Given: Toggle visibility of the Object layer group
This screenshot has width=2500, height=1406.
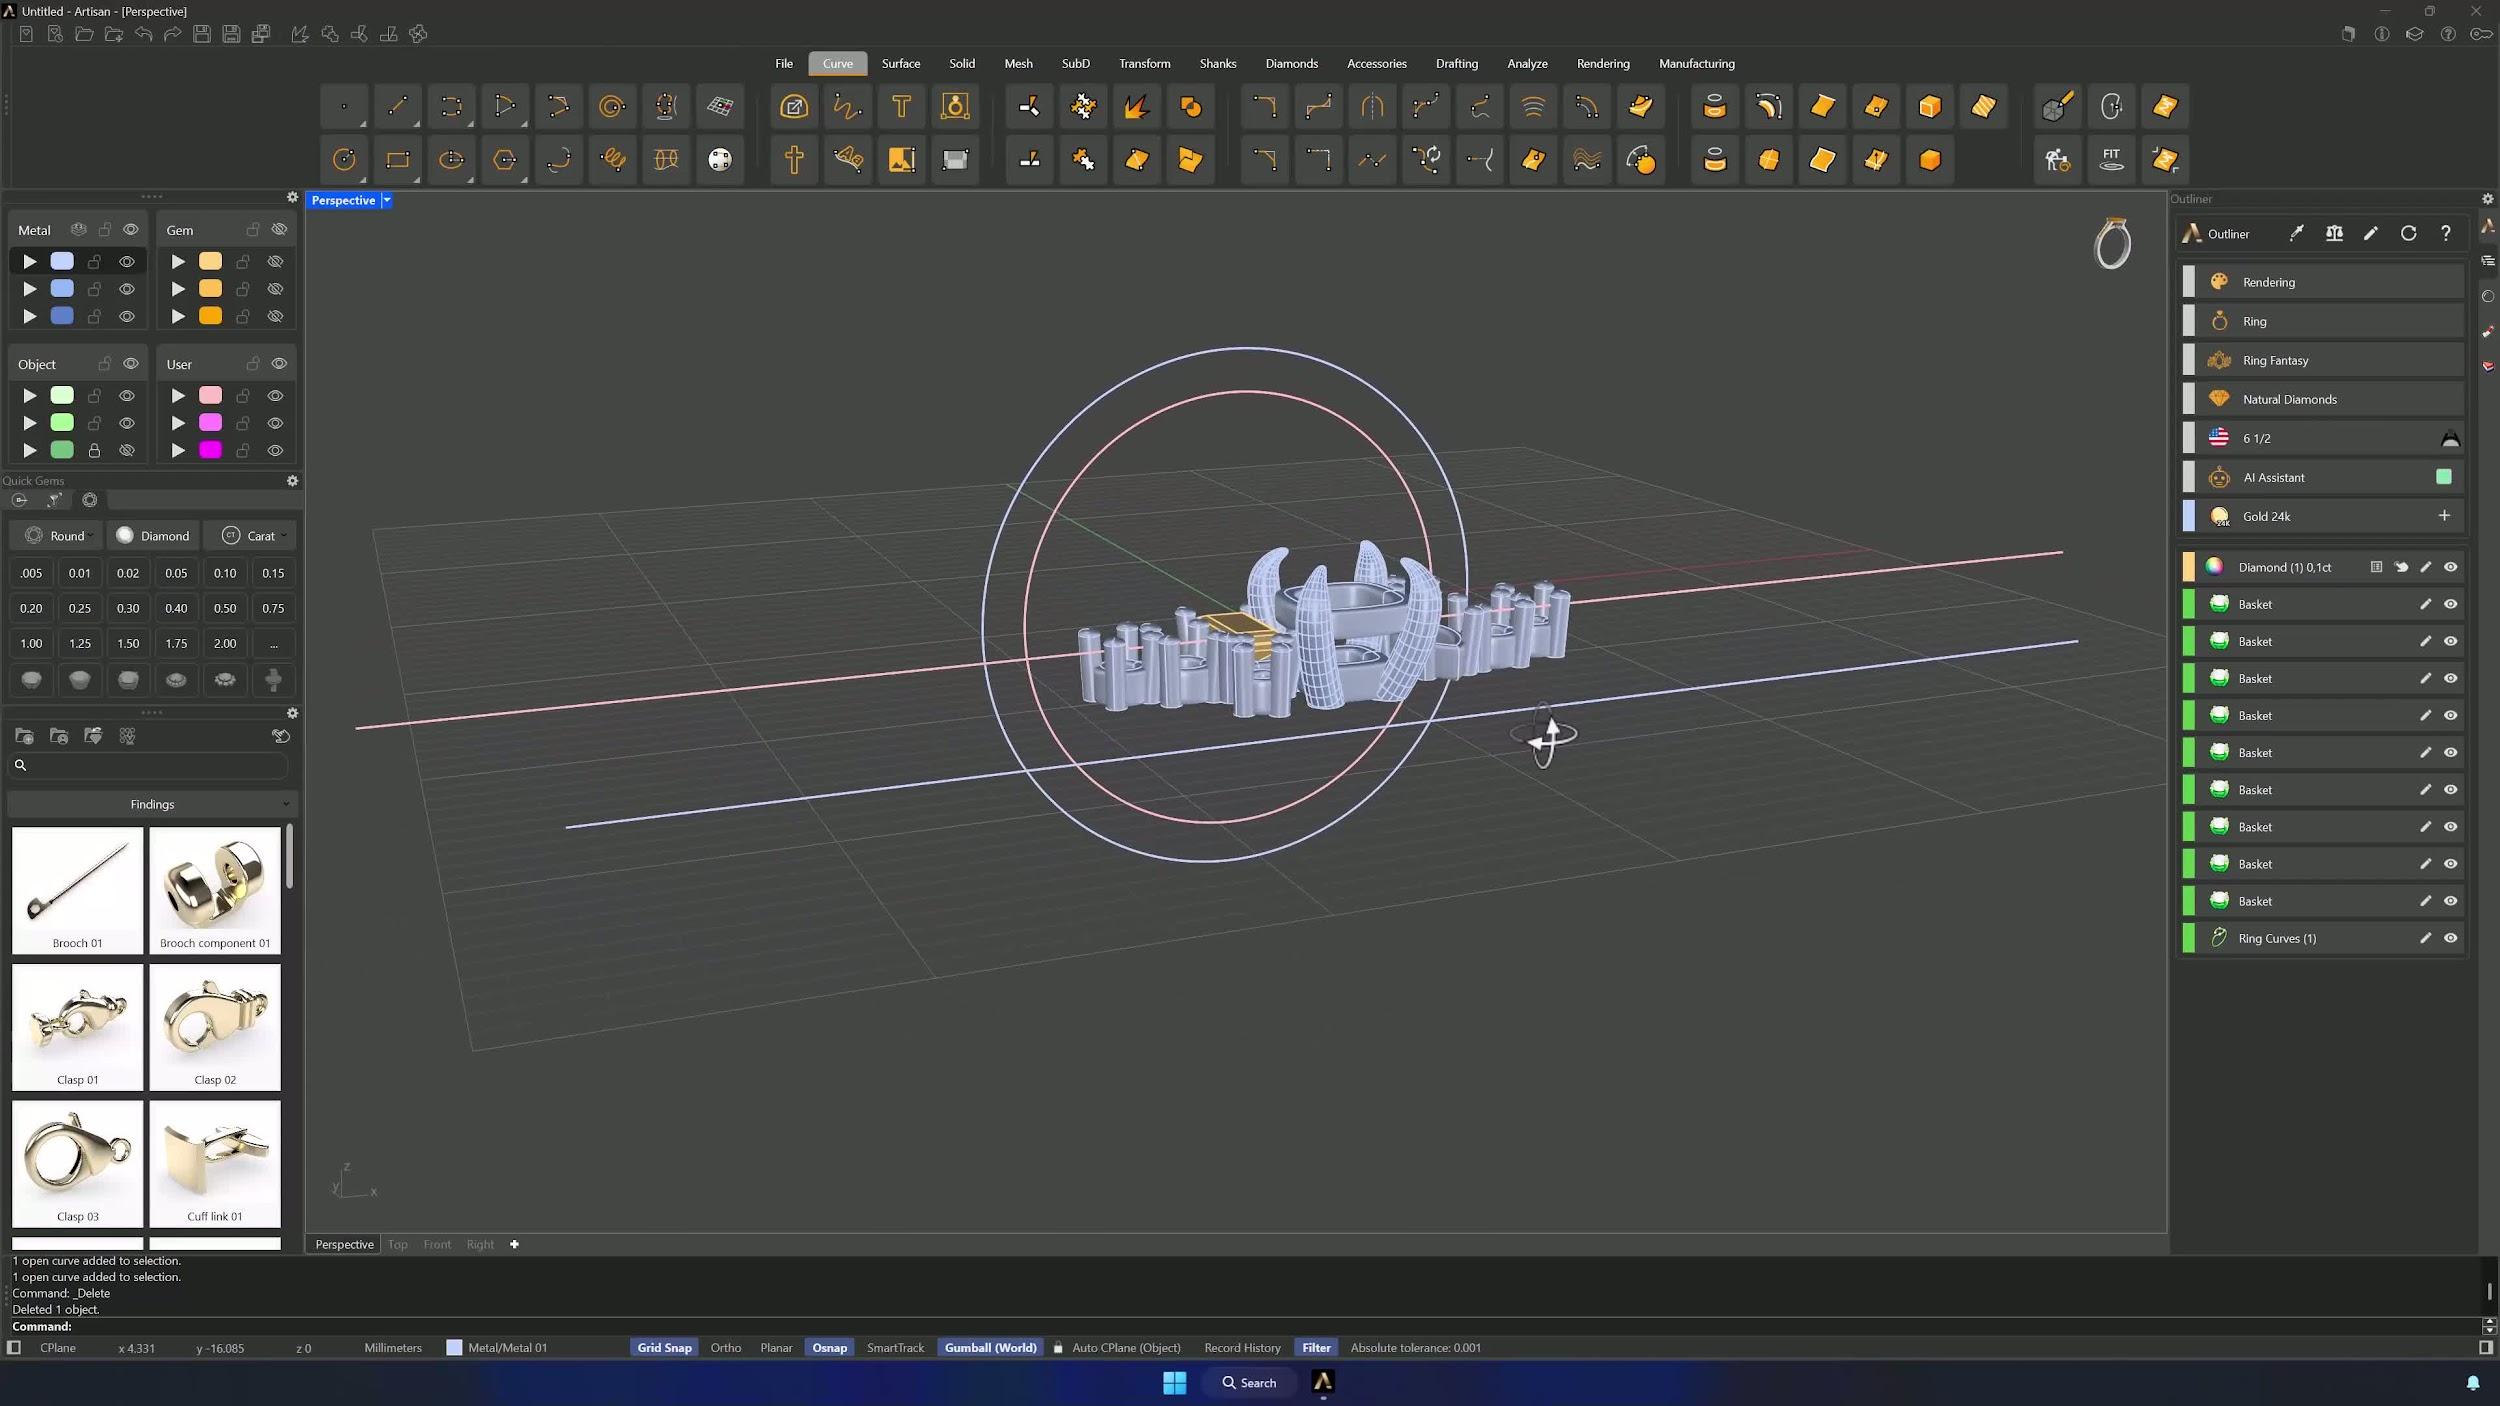Looking at the screenshot, I should (131, 364).
